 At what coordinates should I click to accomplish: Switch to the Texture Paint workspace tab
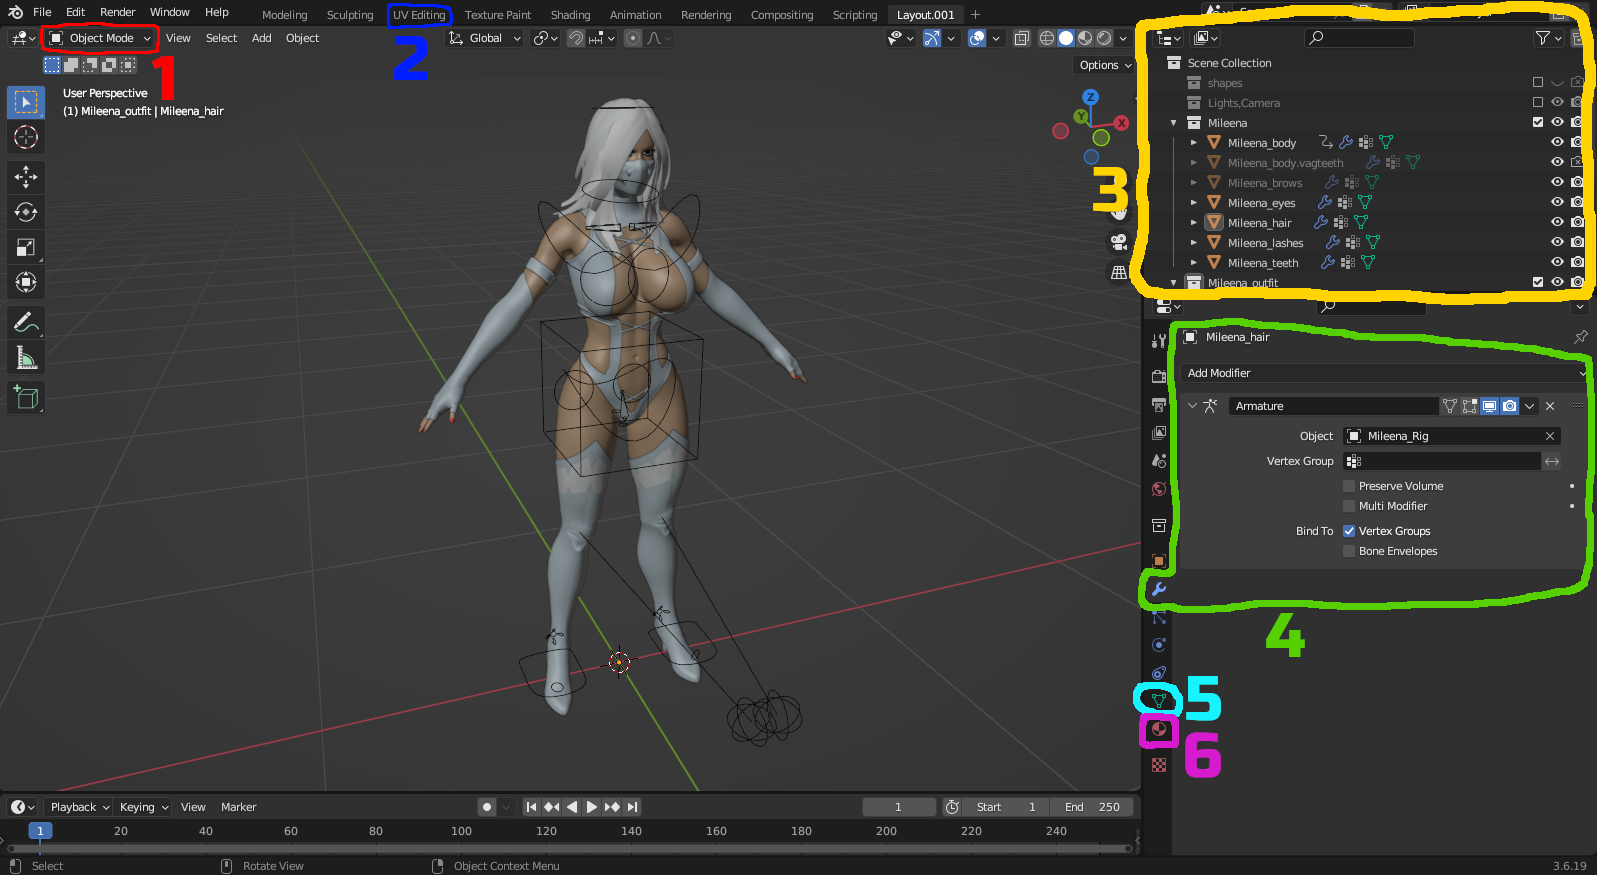(x=498, y=15)
